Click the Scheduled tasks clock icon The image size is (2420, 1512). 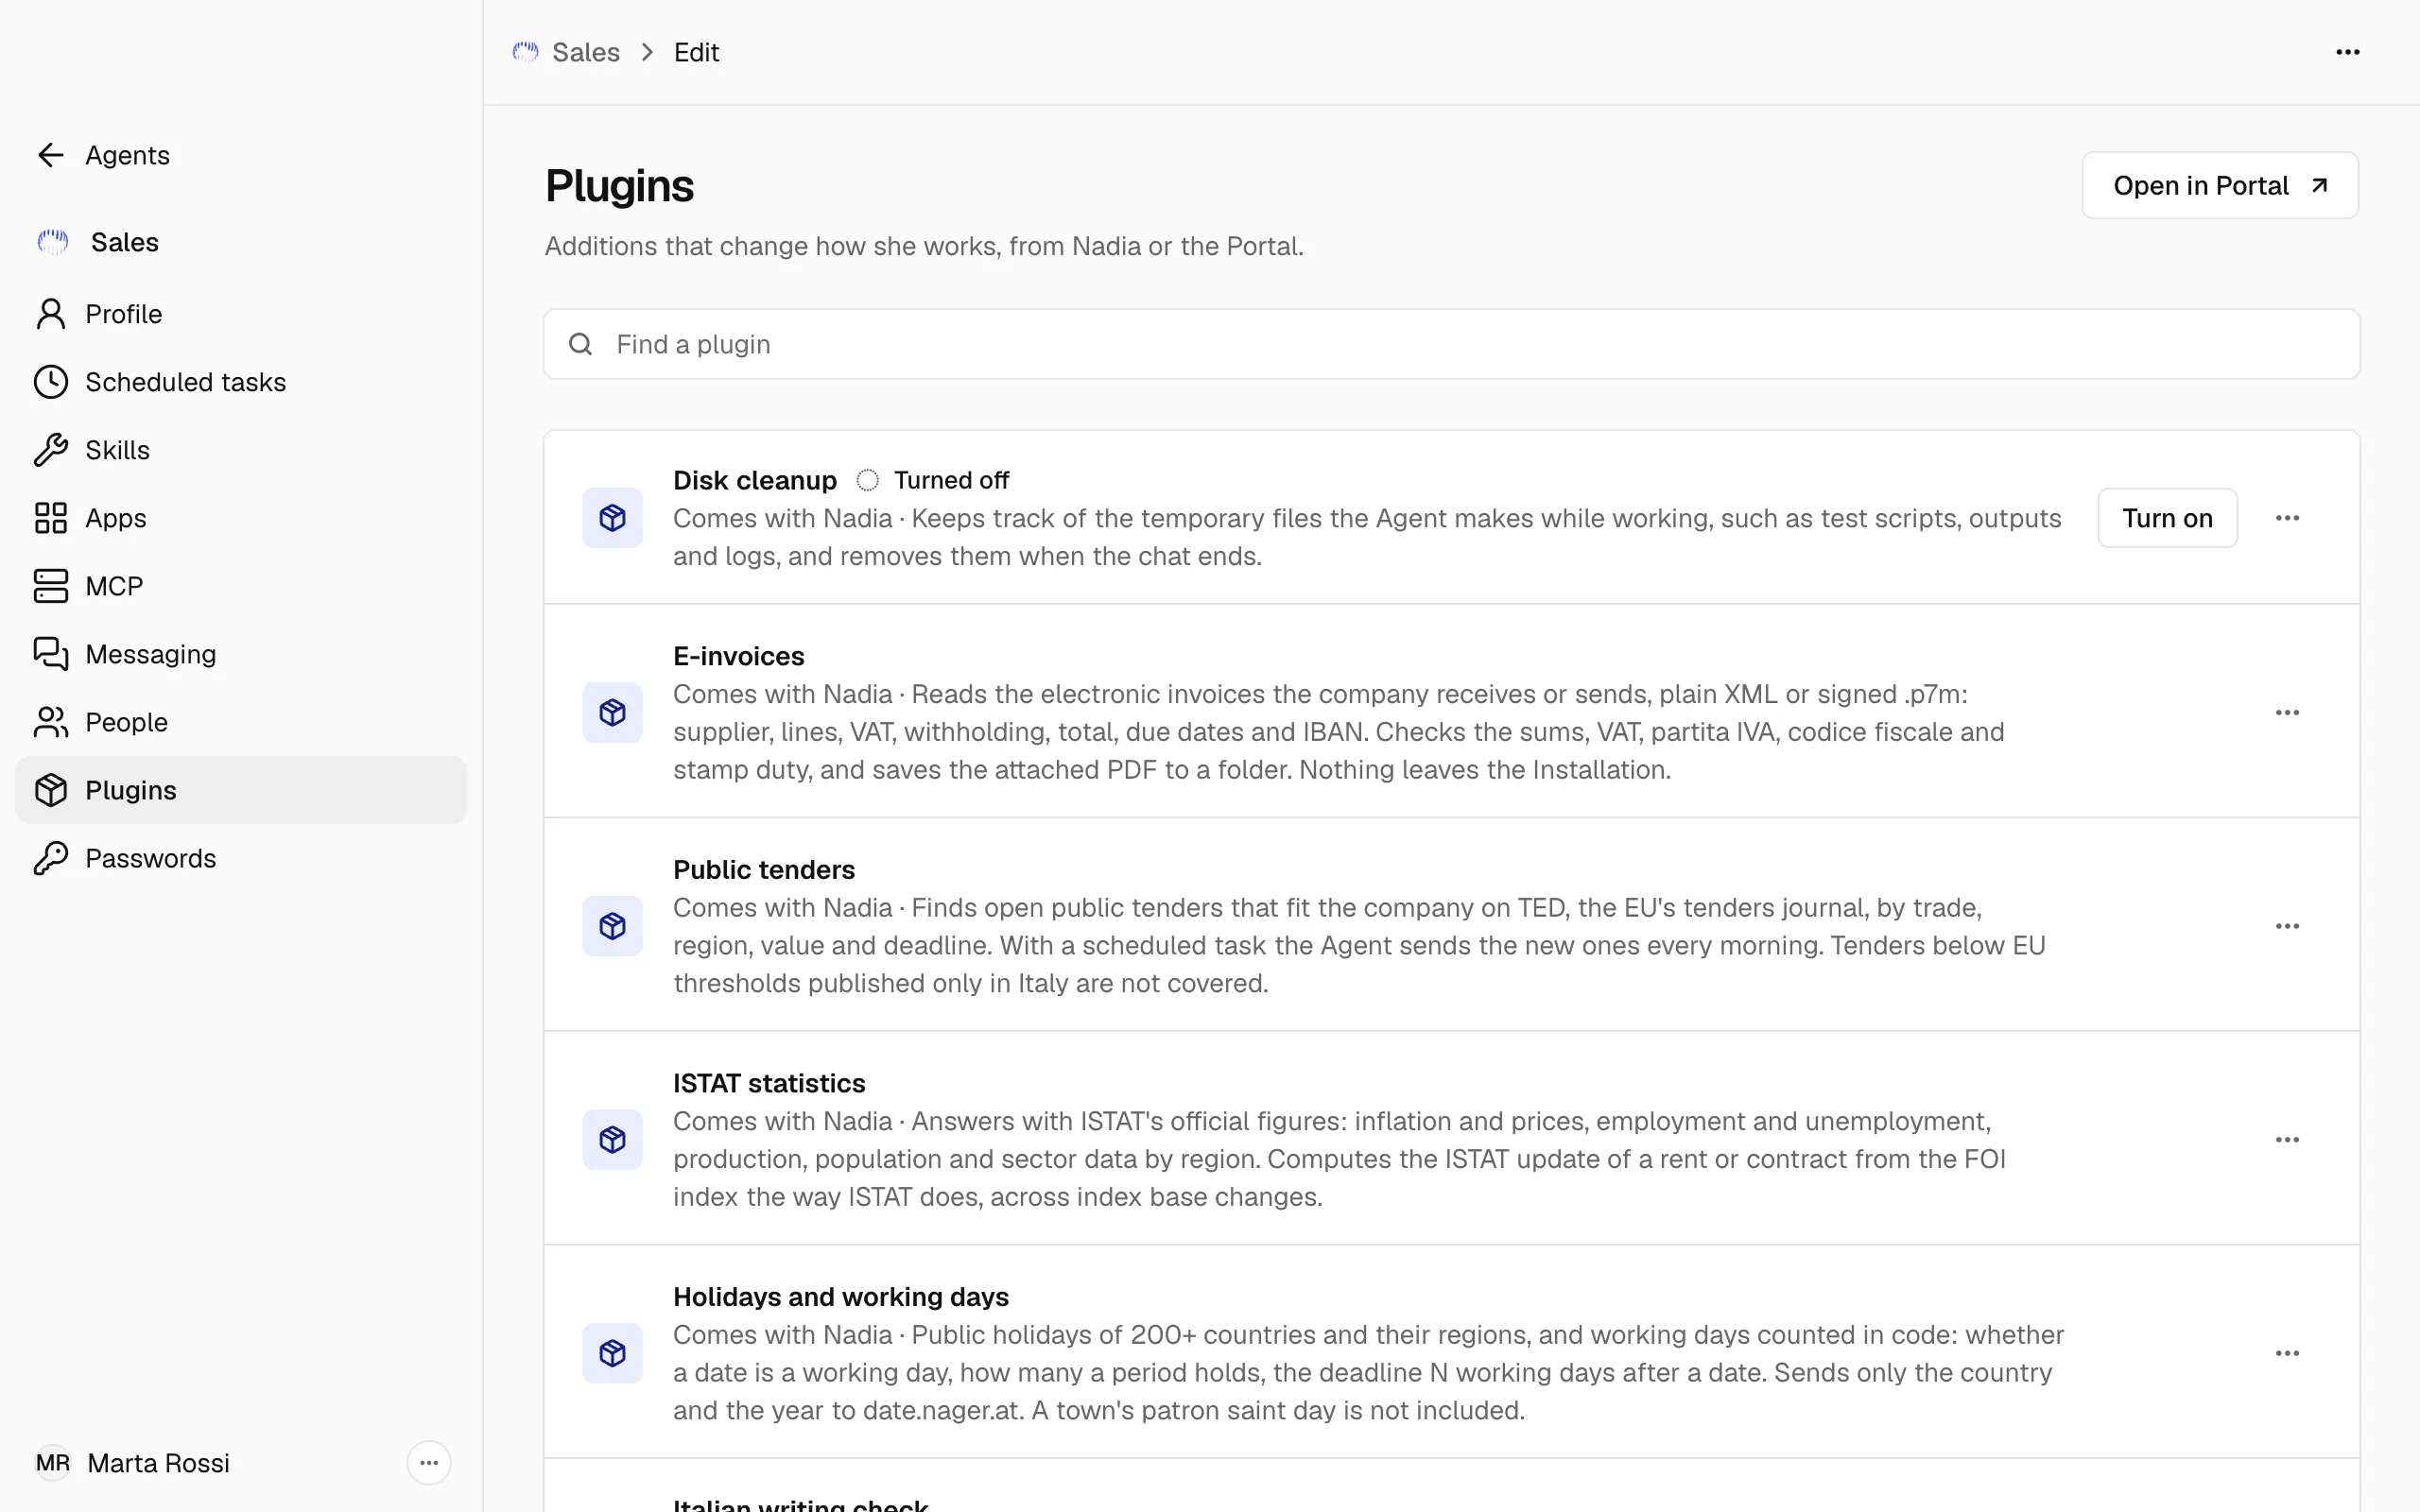pos(51,382)
